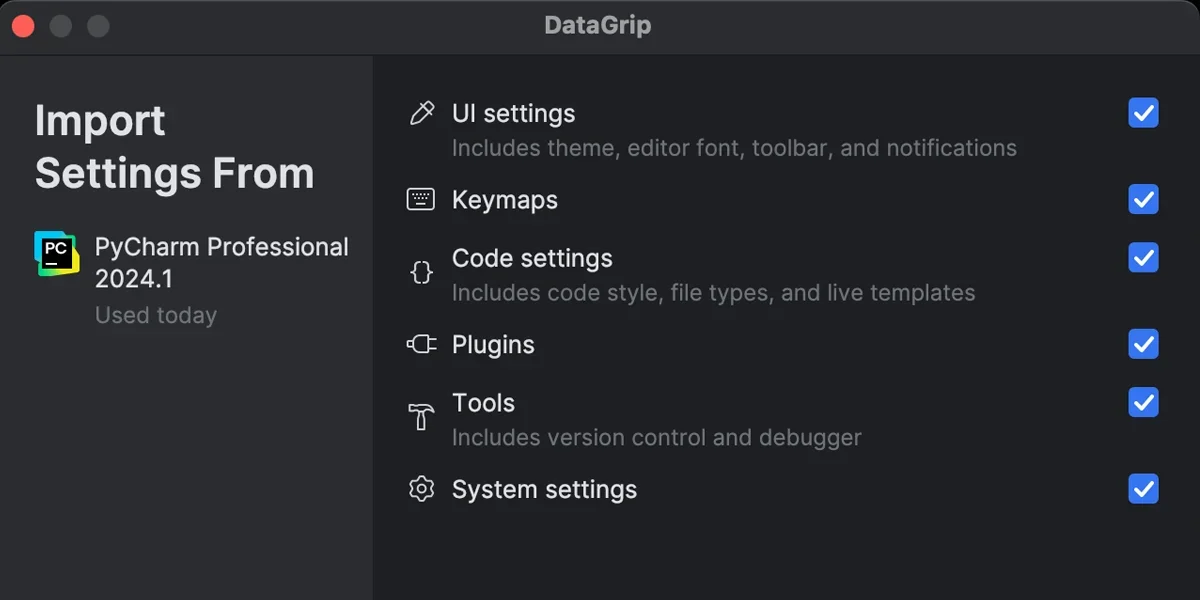Click the Plugins label
This screenshot has width=1200, height=600.
point(493,345)
